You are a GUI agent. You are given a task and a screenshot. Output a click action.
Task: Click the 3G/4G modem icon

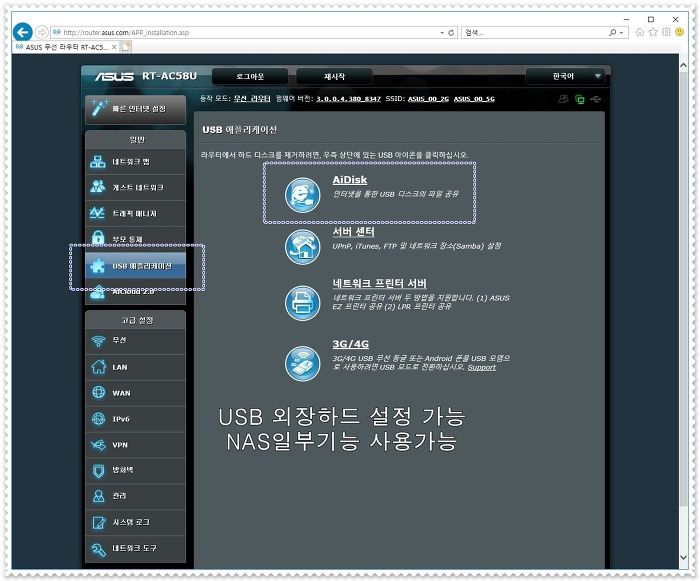302,364
